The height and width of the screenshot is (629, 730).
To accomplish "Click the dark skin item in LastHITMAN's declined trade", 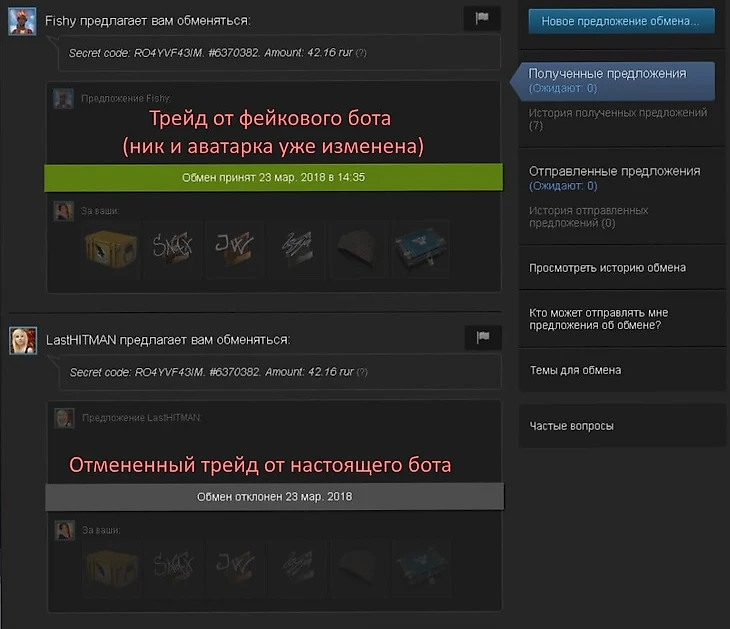I will 360,568.
